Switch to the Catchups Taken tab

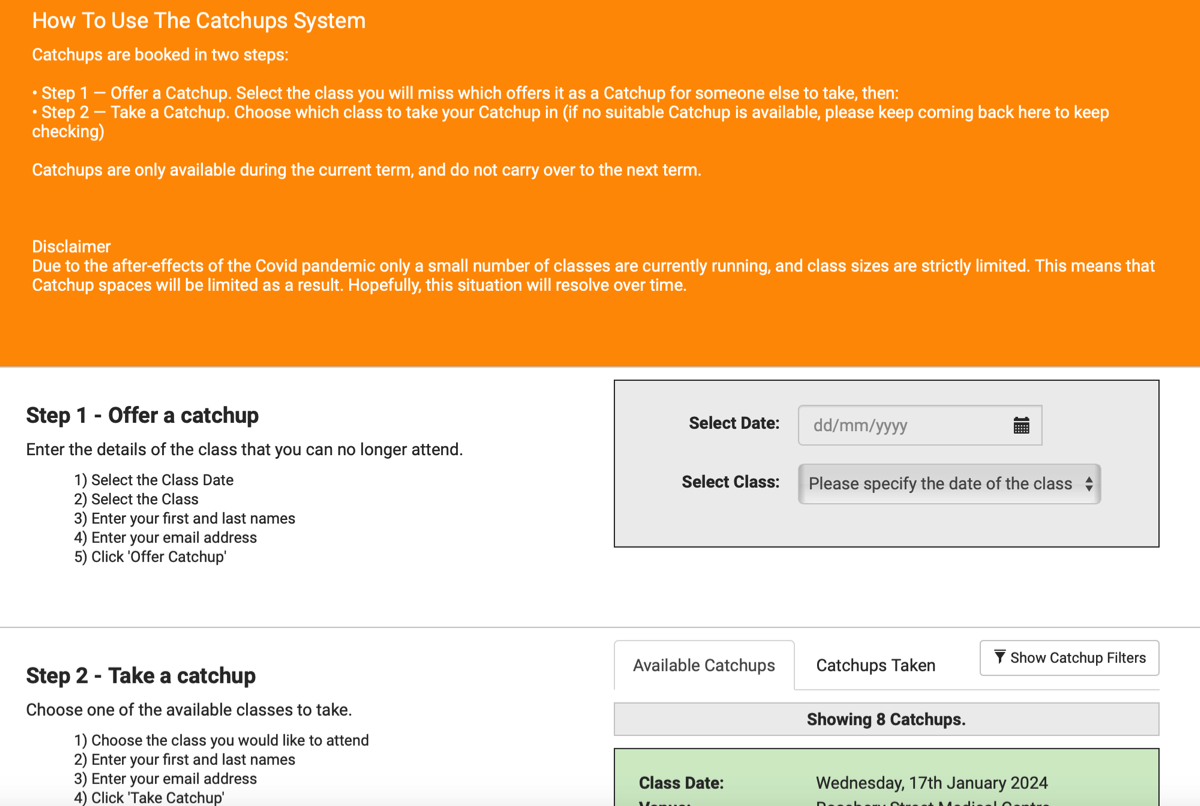click(876, 665)
